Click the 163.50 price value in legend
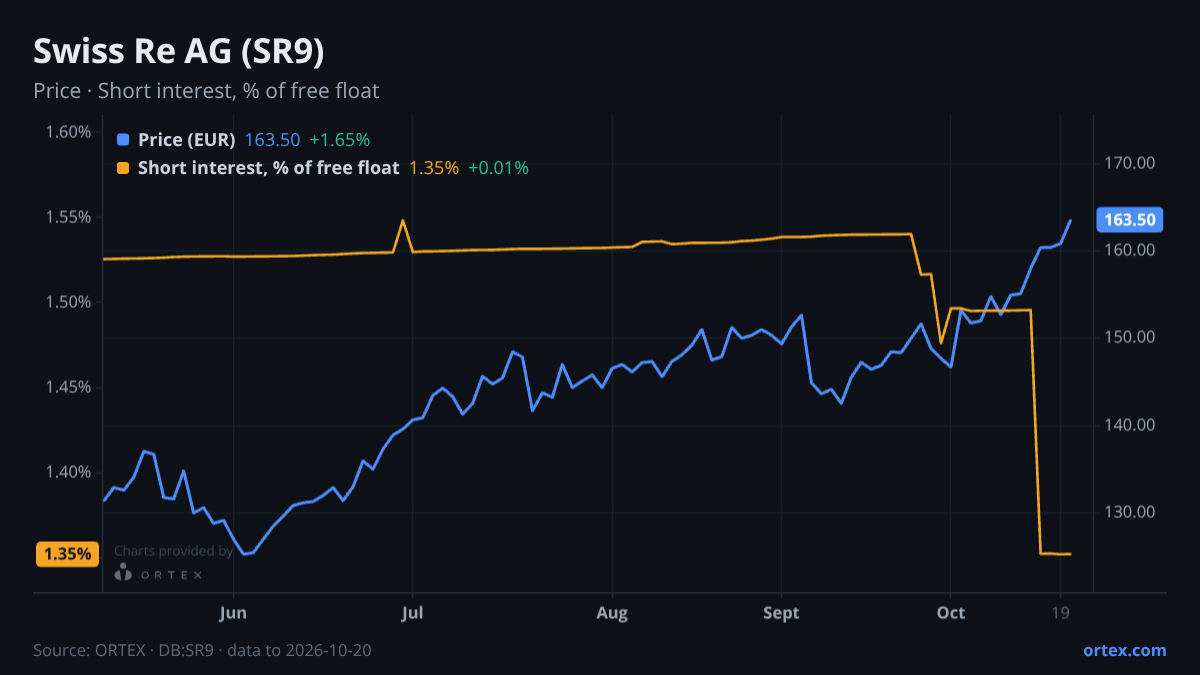This screenshot has height=675, width=1200. tap(272, 140)
